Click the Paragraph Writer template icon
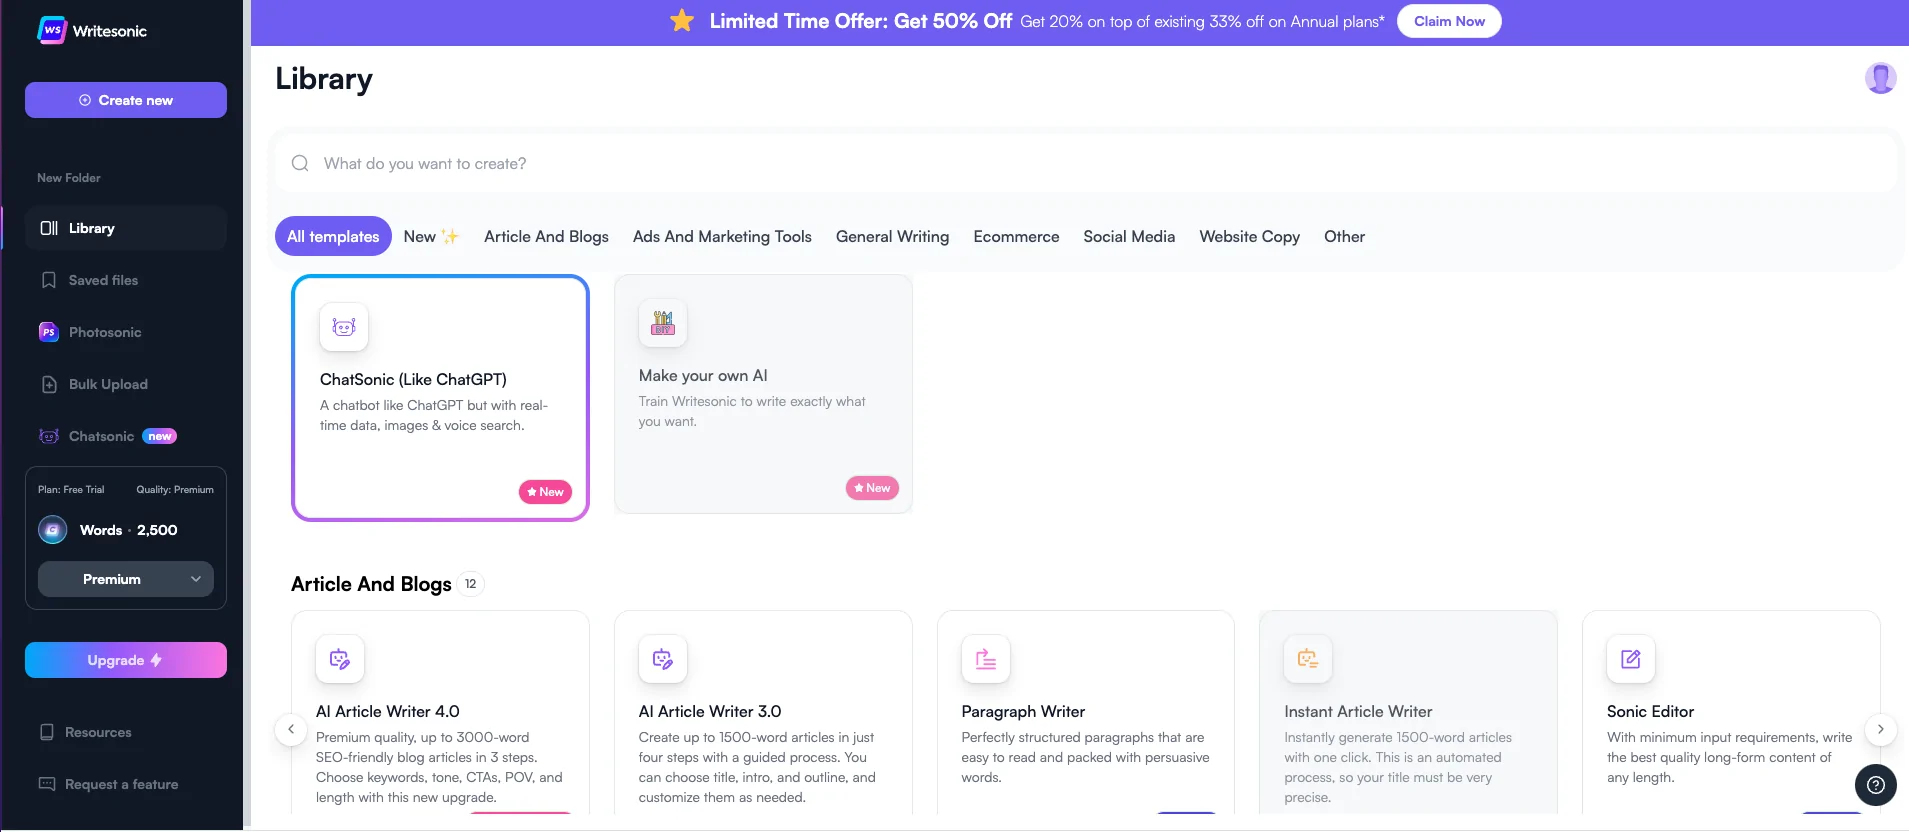Screen dimensions: 1909x832 [985, 659]
